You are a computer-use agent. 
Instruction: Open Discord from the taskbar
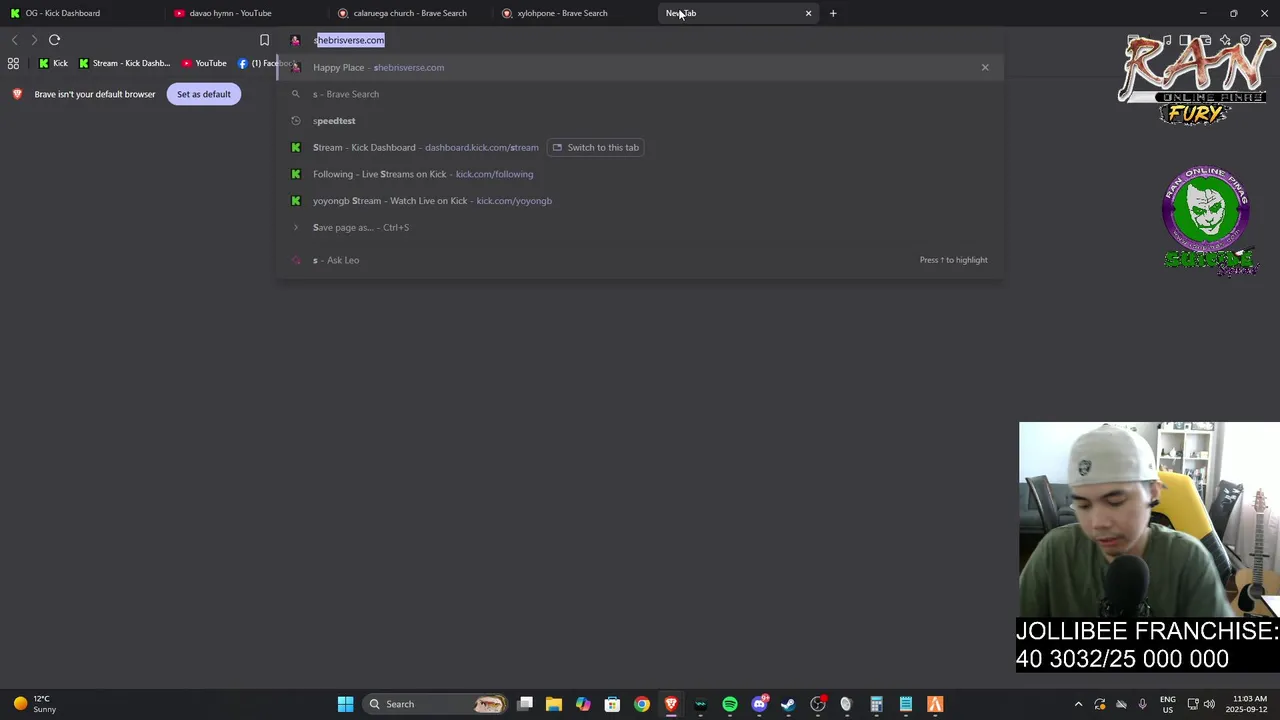click(x=759, y=704)
